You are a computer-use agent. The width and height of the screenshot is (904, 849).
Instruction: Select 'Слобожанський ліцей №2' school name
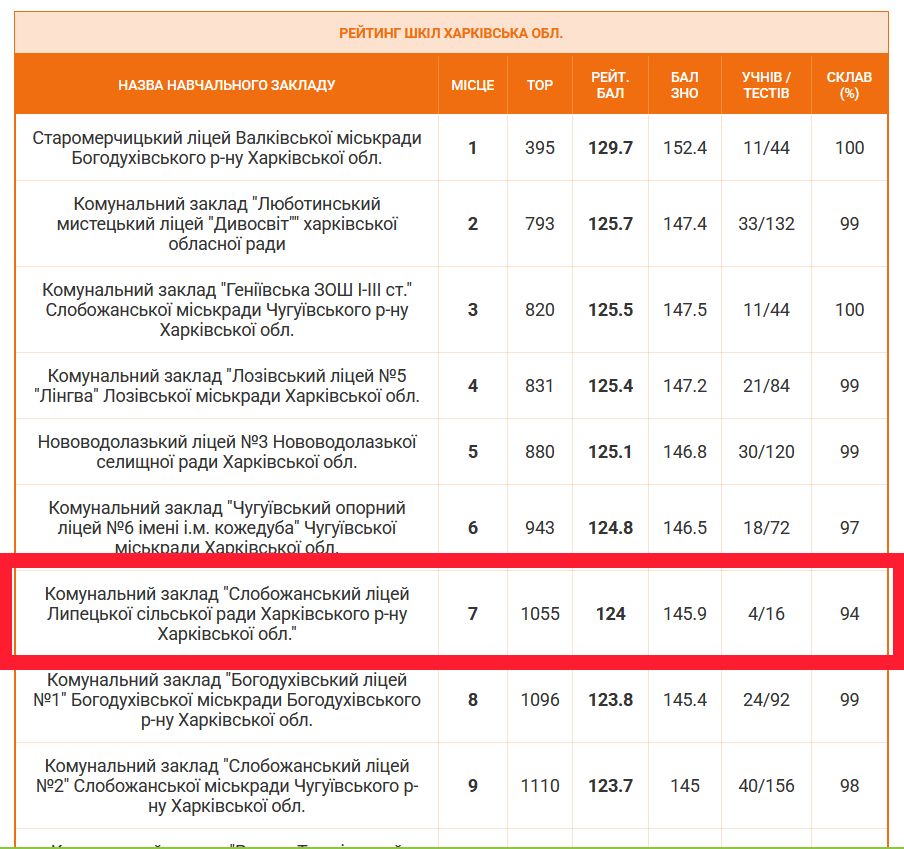[x=227, y=786]
